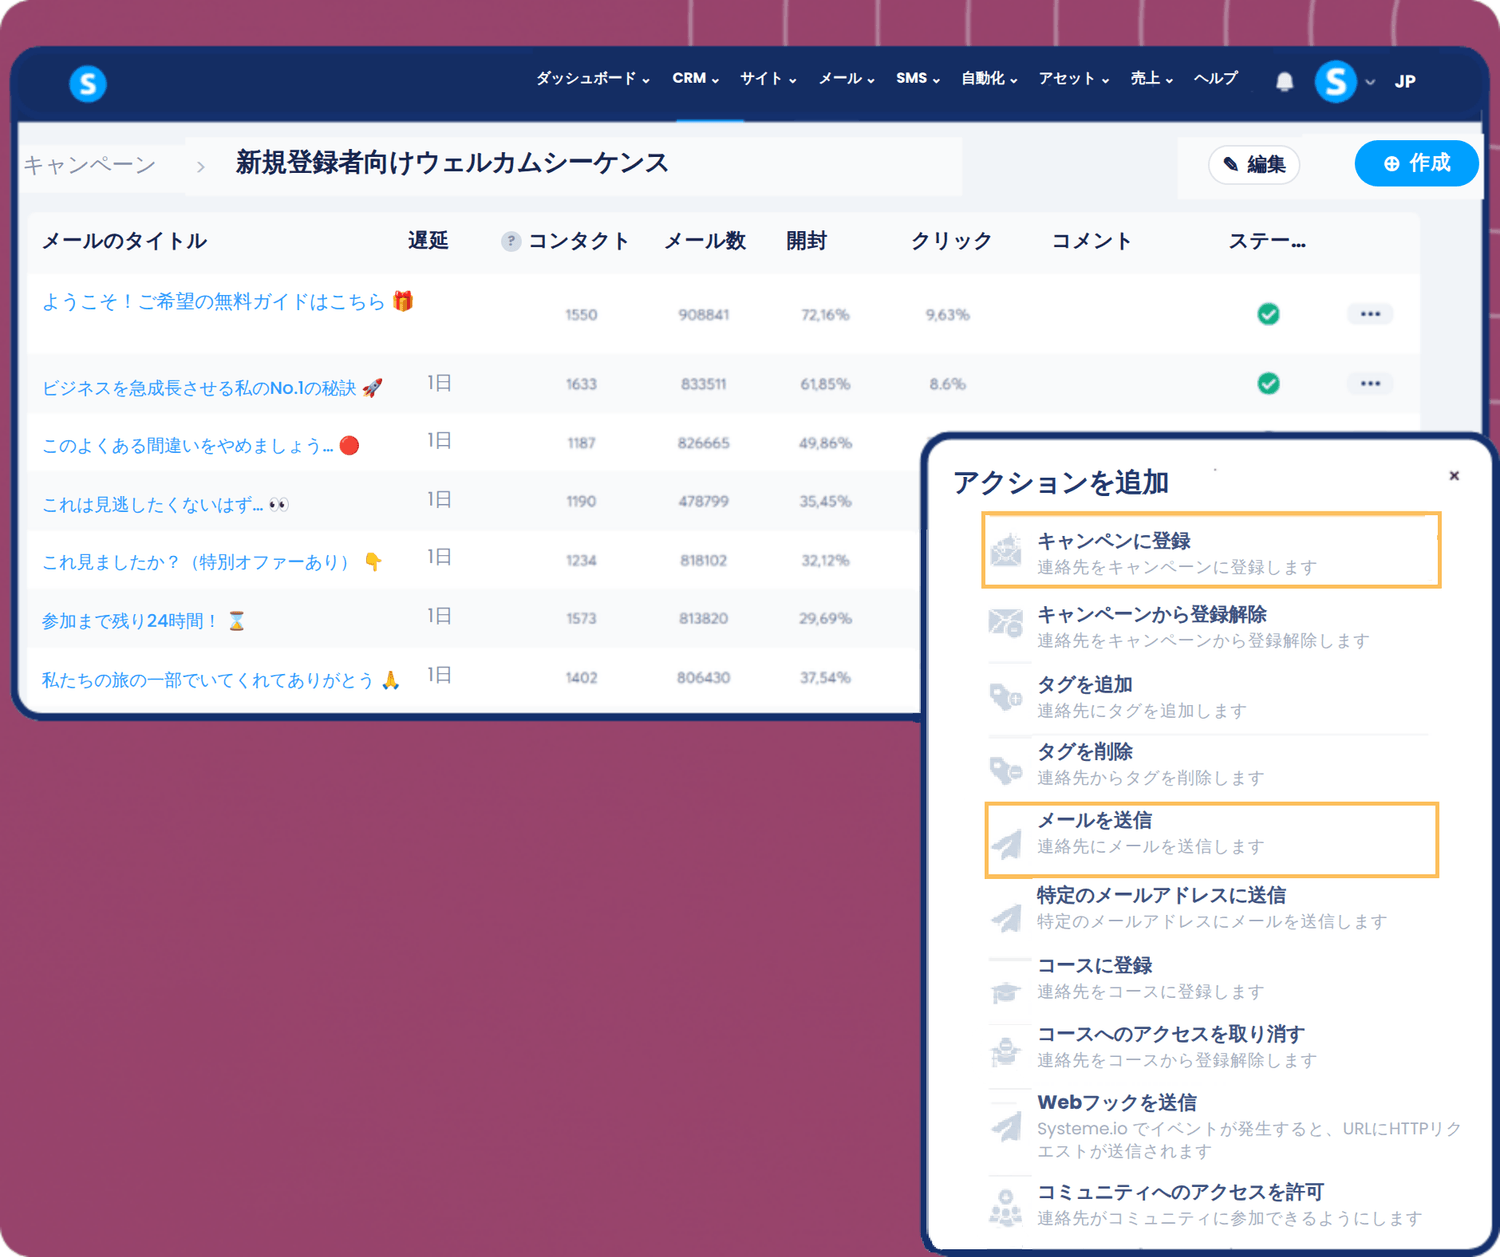Viewport: 1500px width, 1257px height.
Task: Click the コミュニティへのアクセスを許可 people icon
Action: tap(1006, 1207)
